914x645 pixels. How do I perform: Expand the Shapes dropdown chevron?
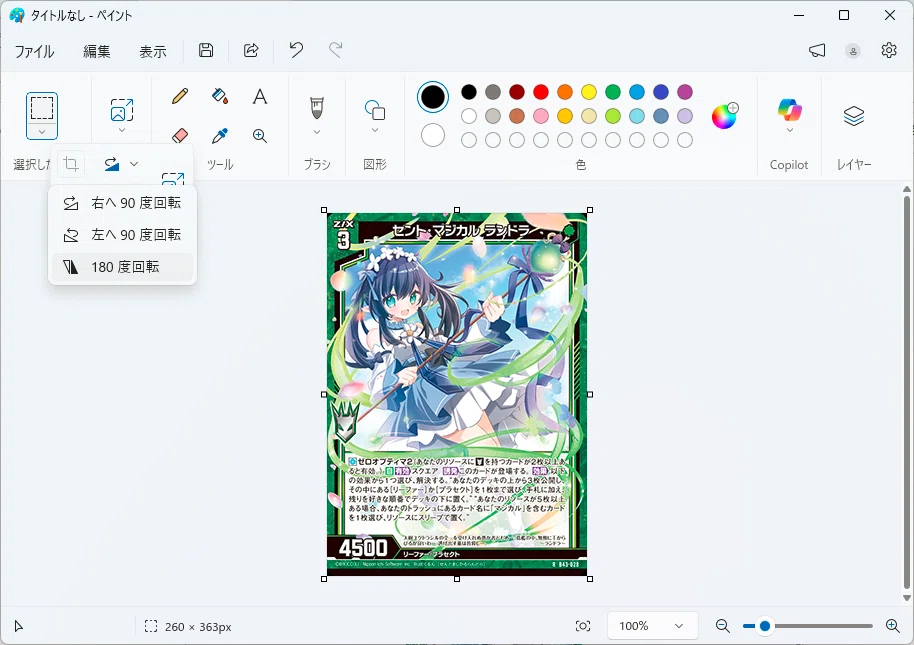375,131
